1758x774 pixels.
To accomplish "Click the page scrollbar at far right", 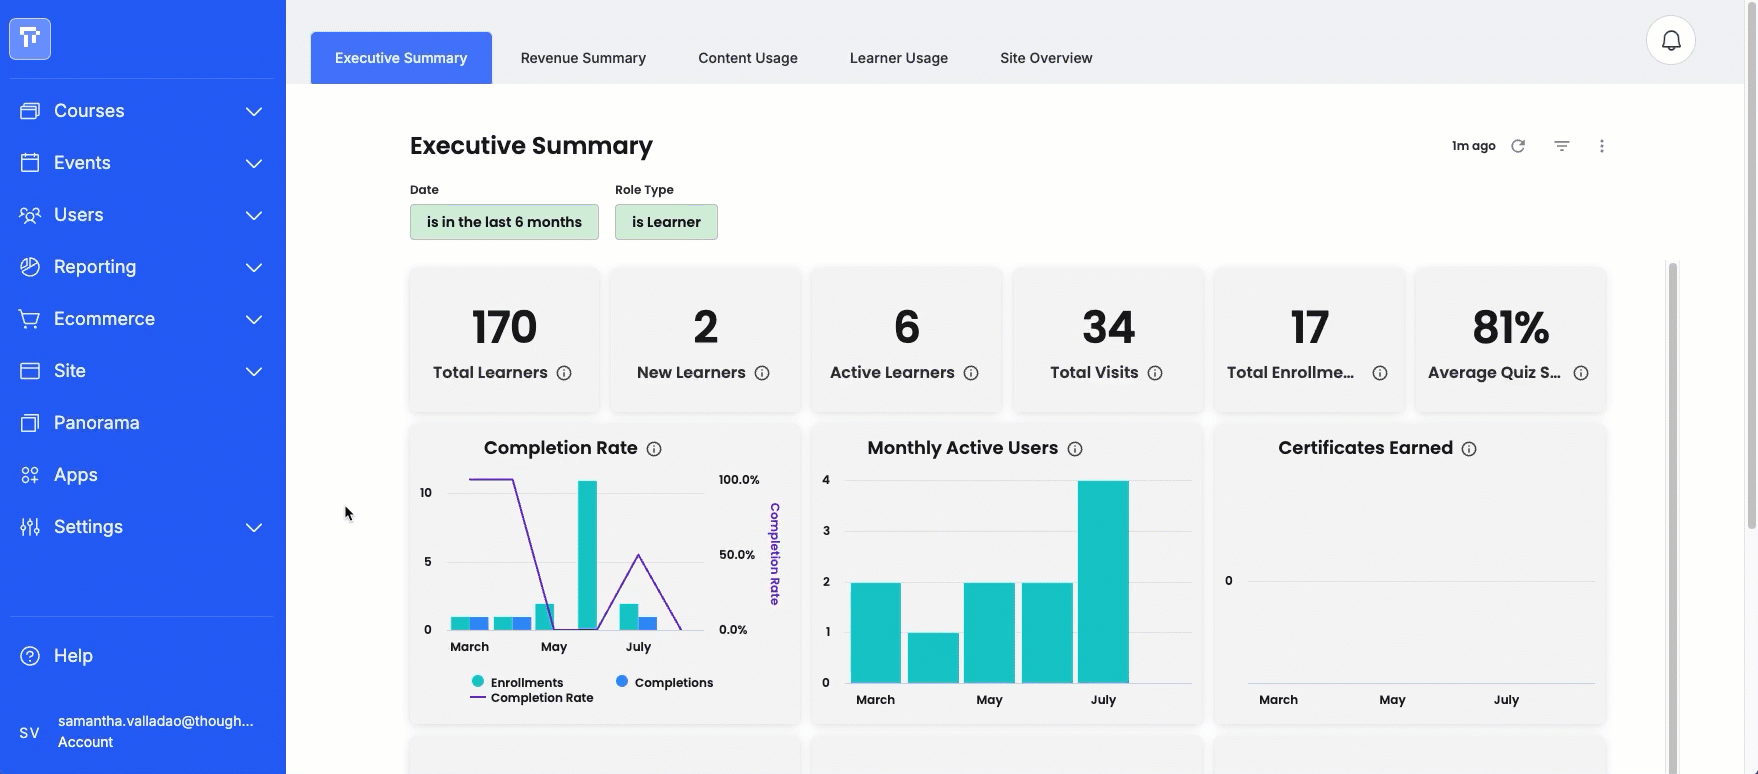I will [x=1751, y=265].
